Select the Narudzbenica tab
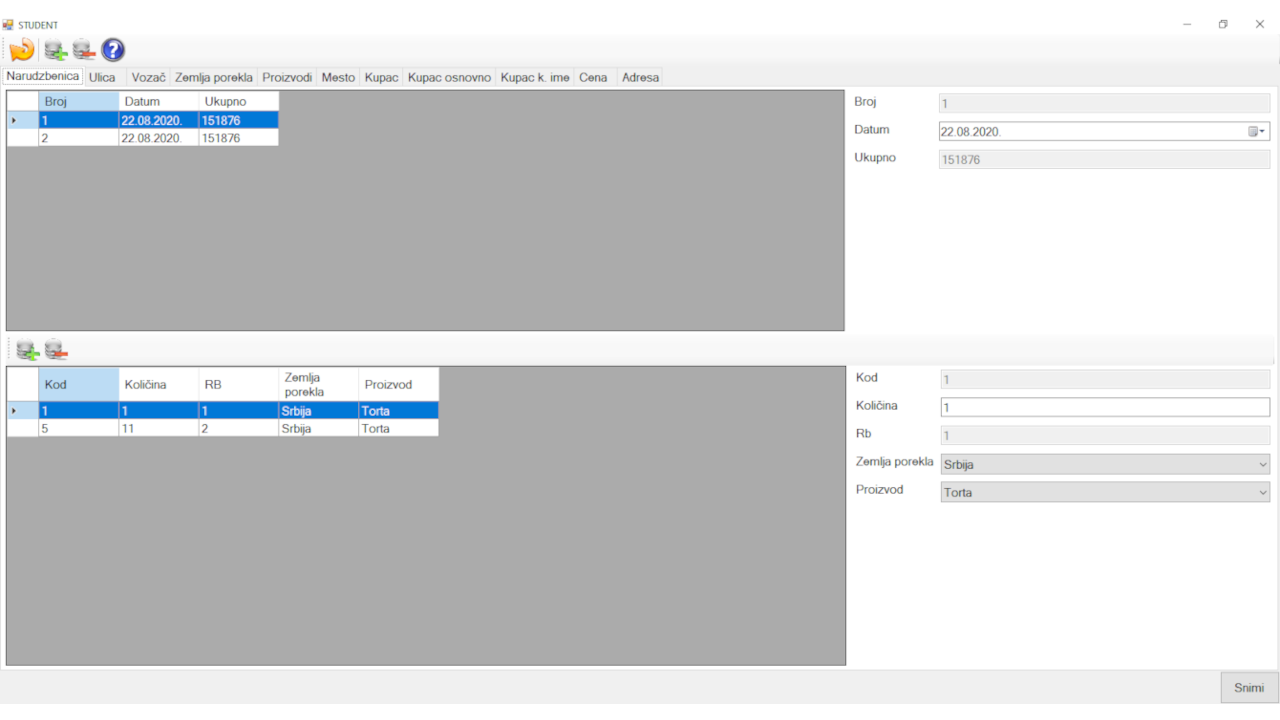 click(43, 76)
